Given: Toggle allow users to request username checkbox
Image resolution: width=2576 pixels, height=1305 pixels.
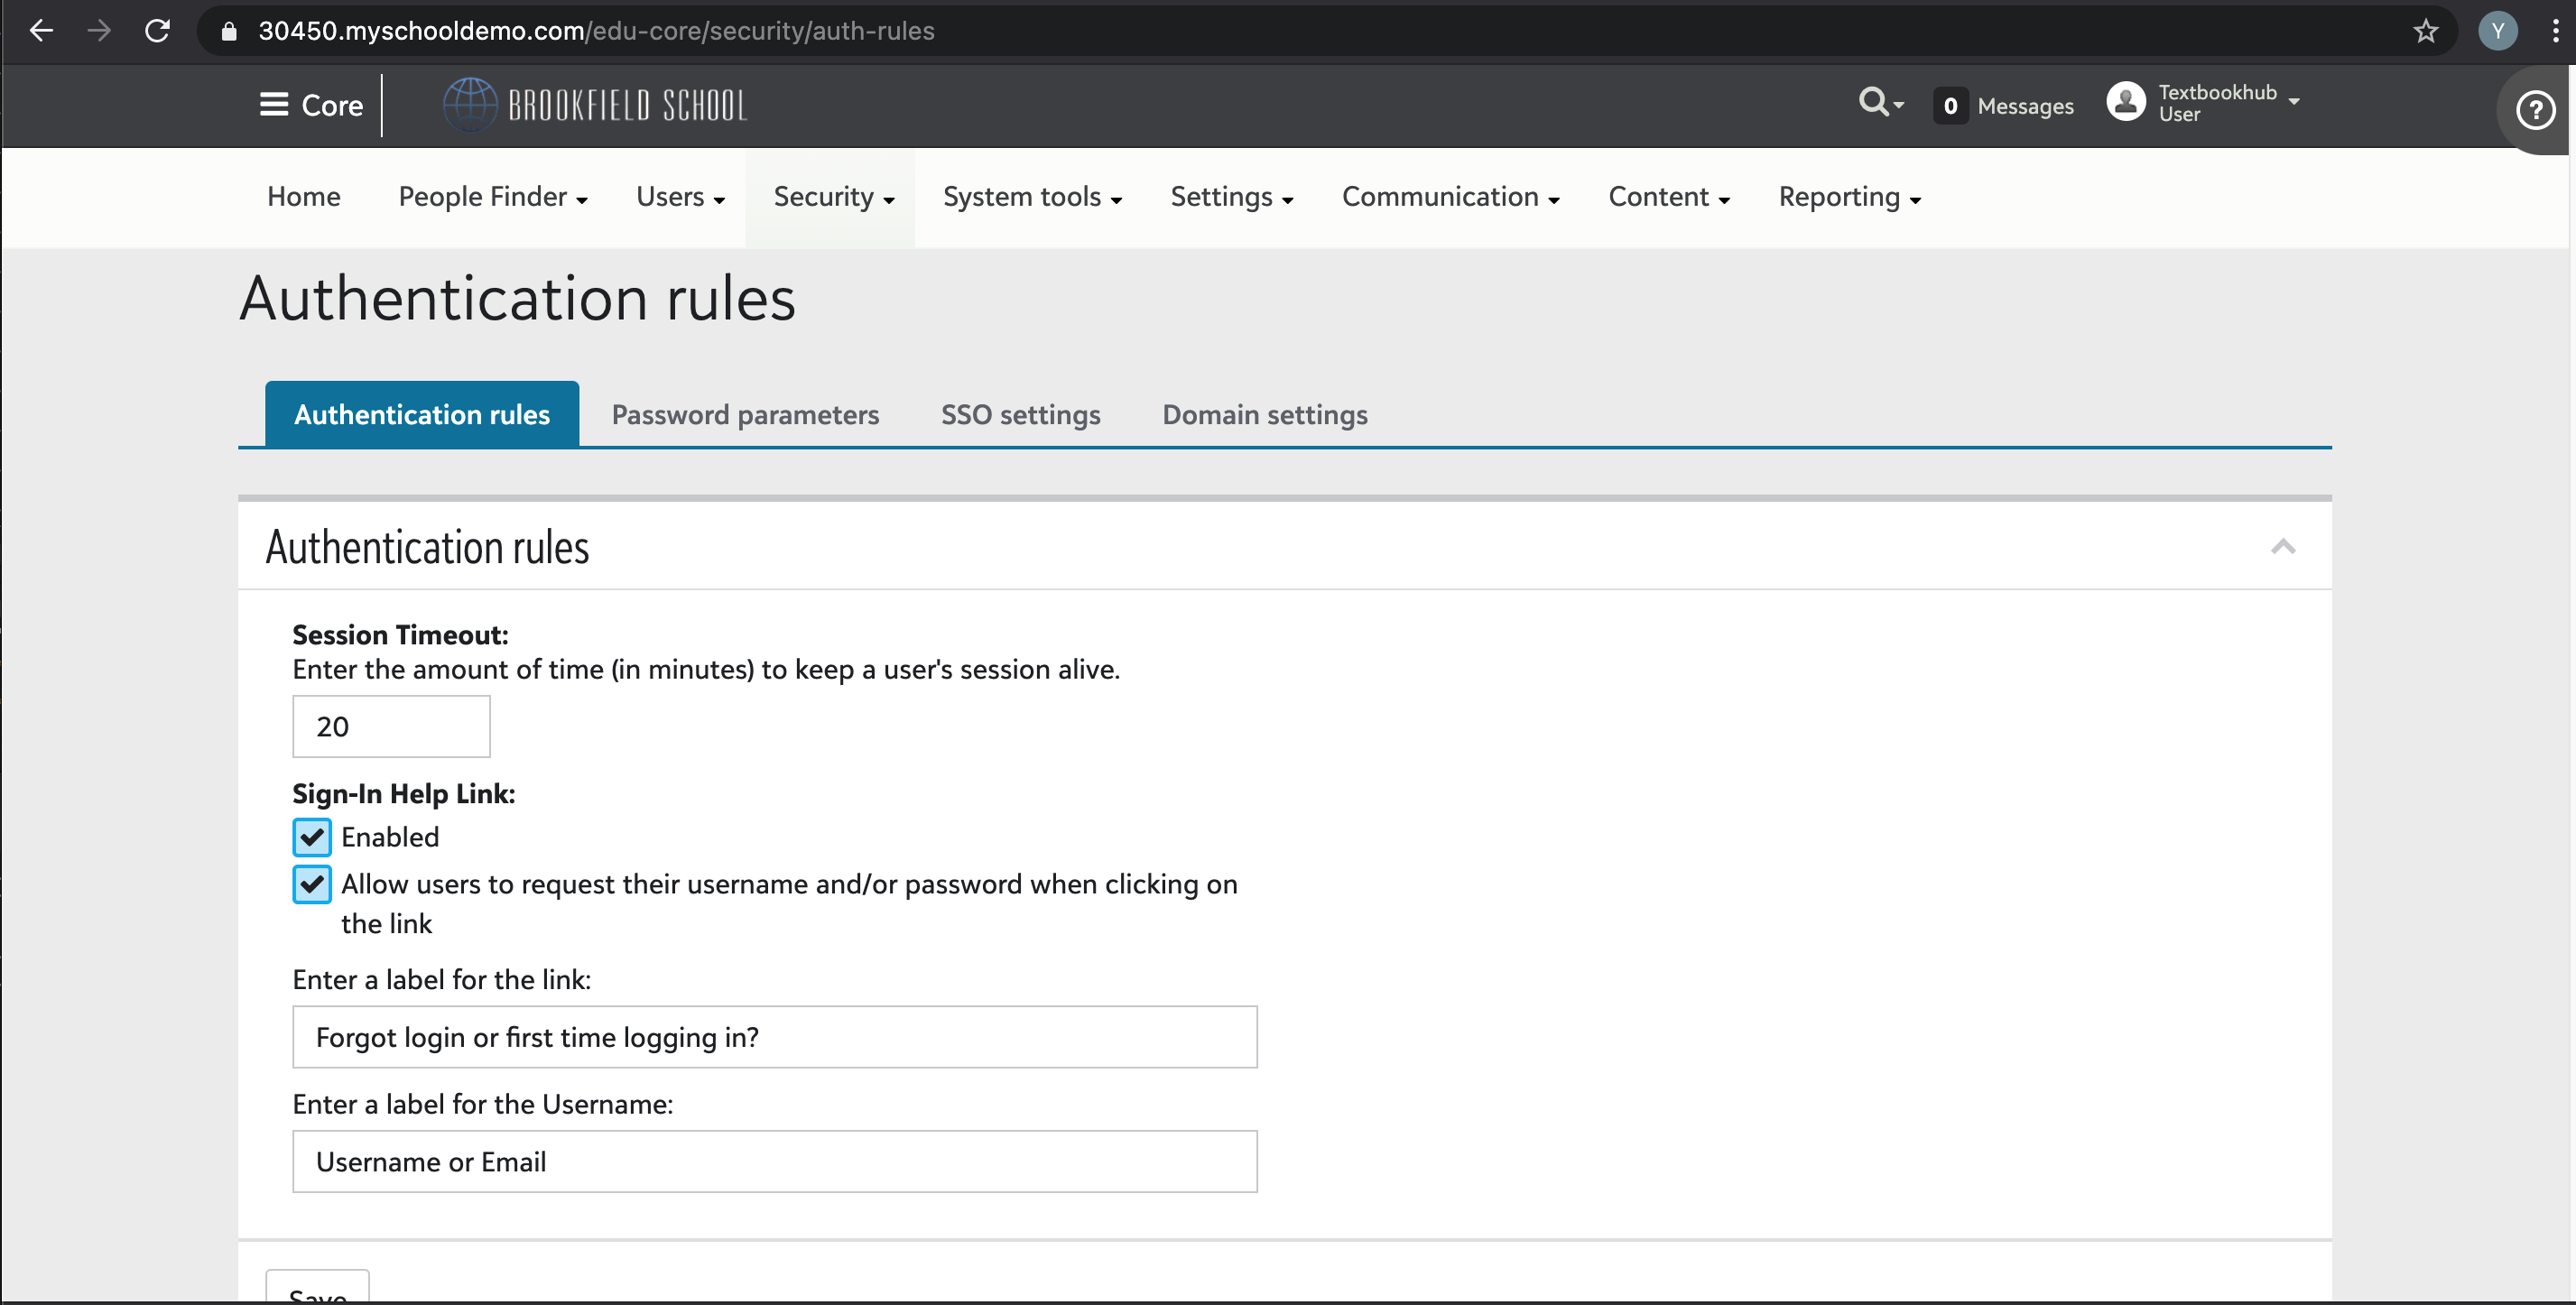Looking at the screenshot, I should [312, 884].
